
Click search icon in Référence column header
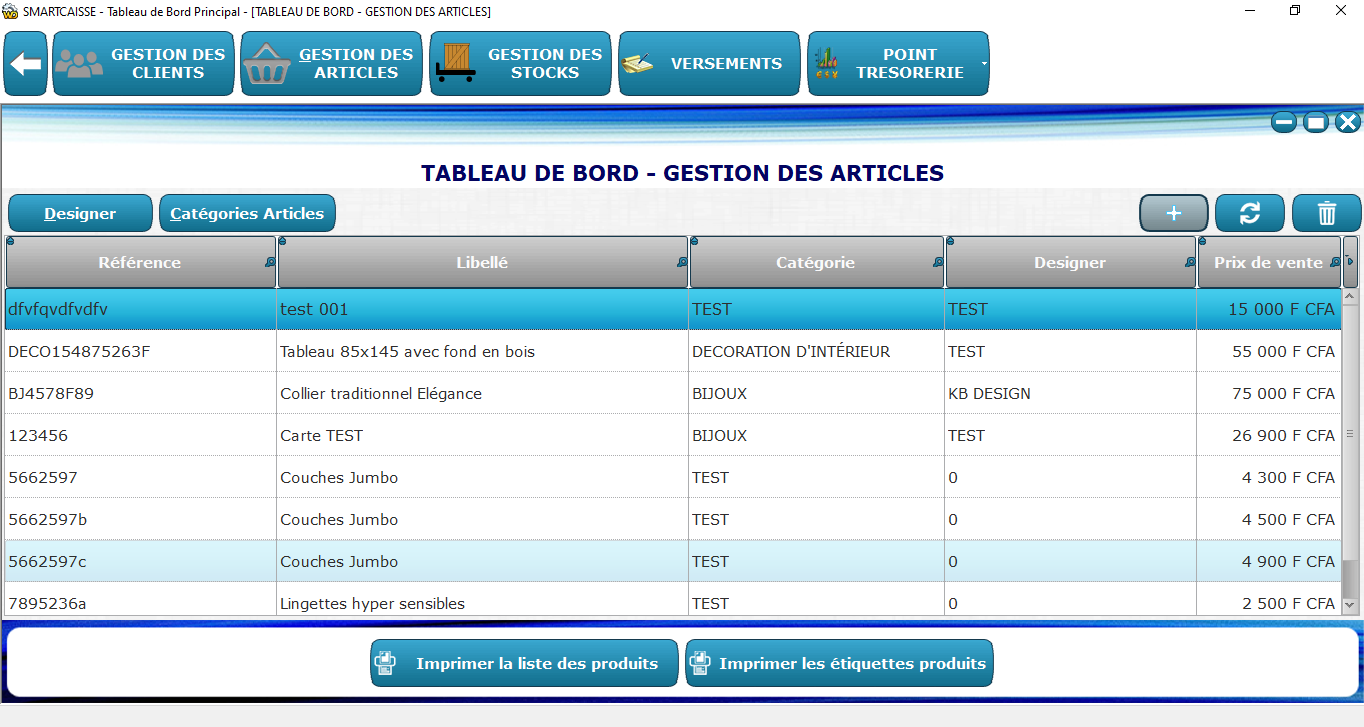click(270, 263)
